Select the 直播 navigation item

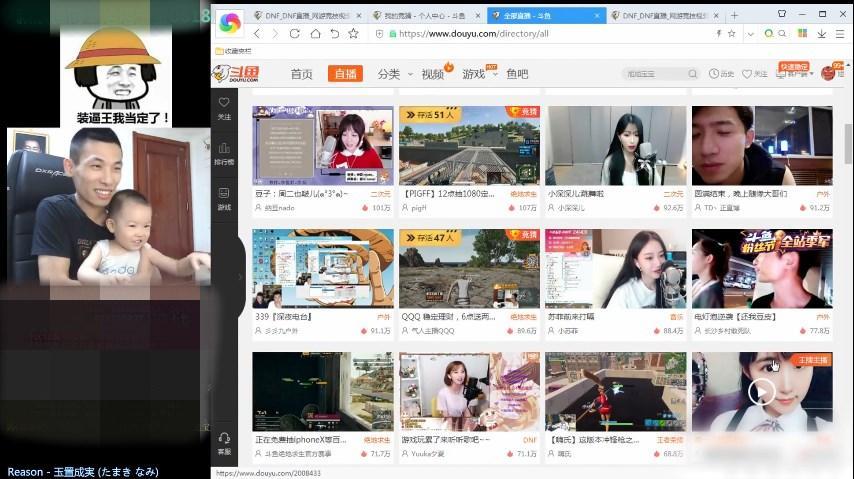point(345,74)
